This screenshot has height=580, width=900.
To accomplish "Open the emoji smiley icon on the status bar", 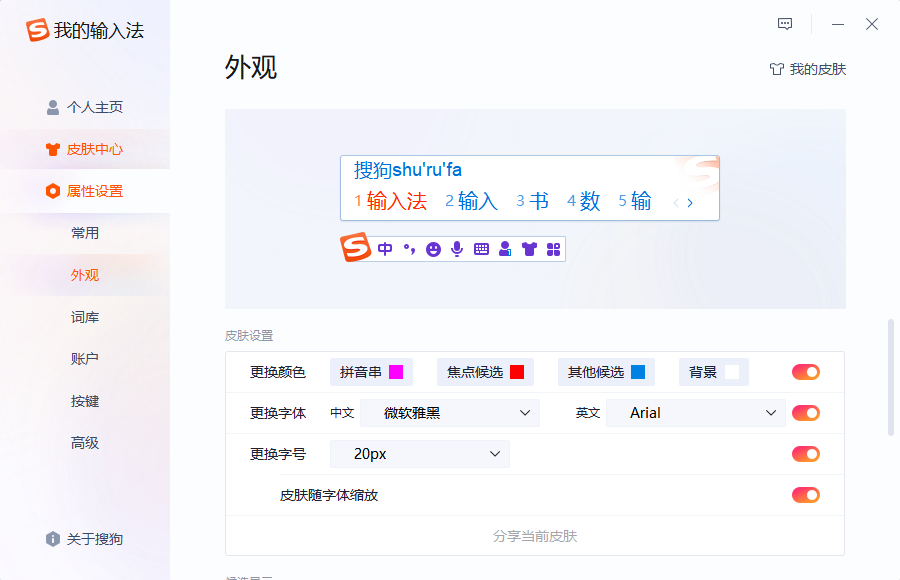I will point(433,249).
